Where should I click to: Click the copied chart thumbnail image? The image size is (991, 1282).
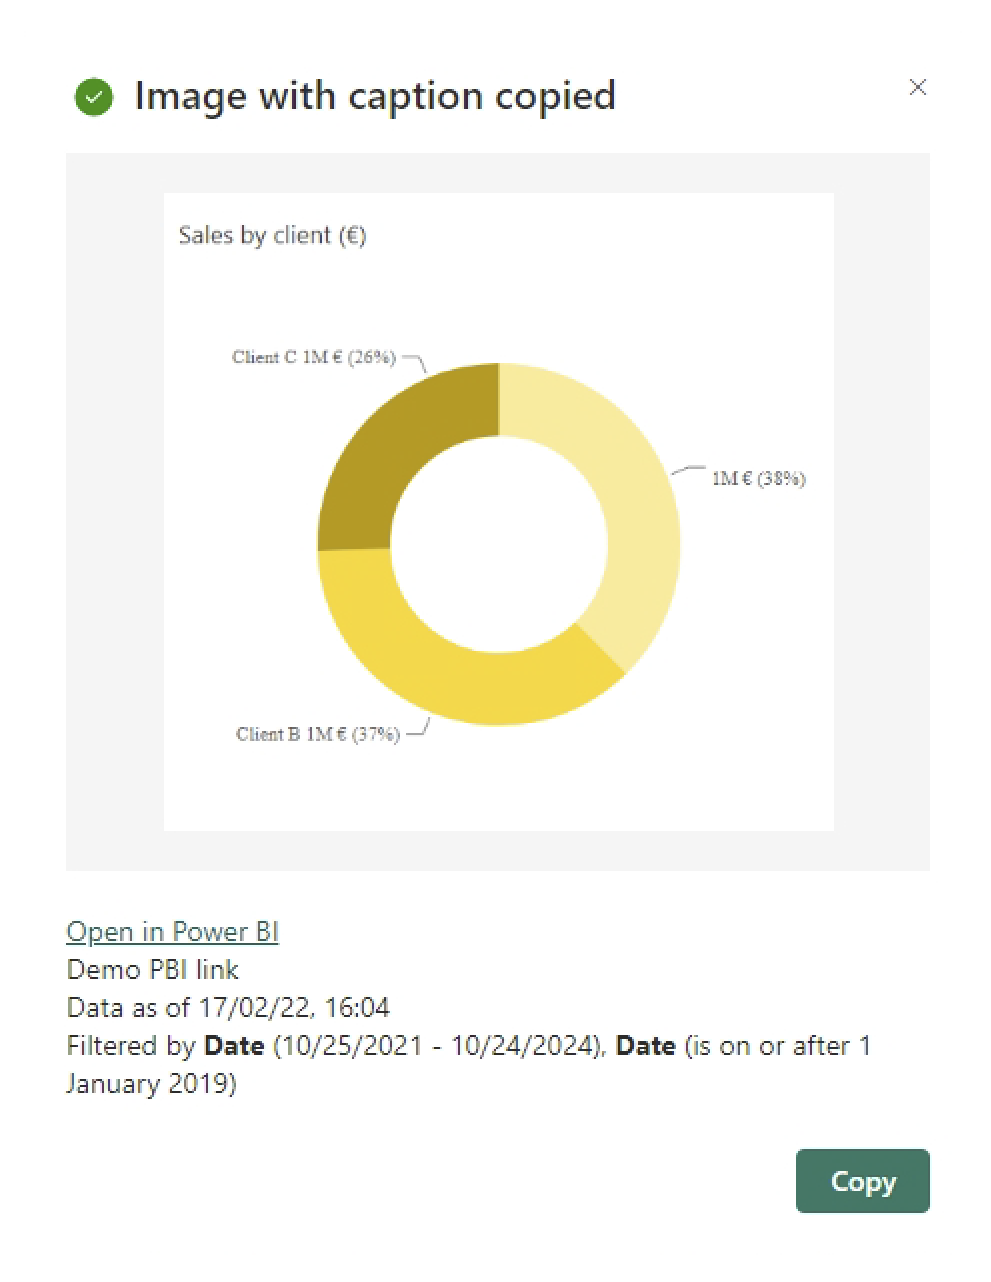point(497,510)
